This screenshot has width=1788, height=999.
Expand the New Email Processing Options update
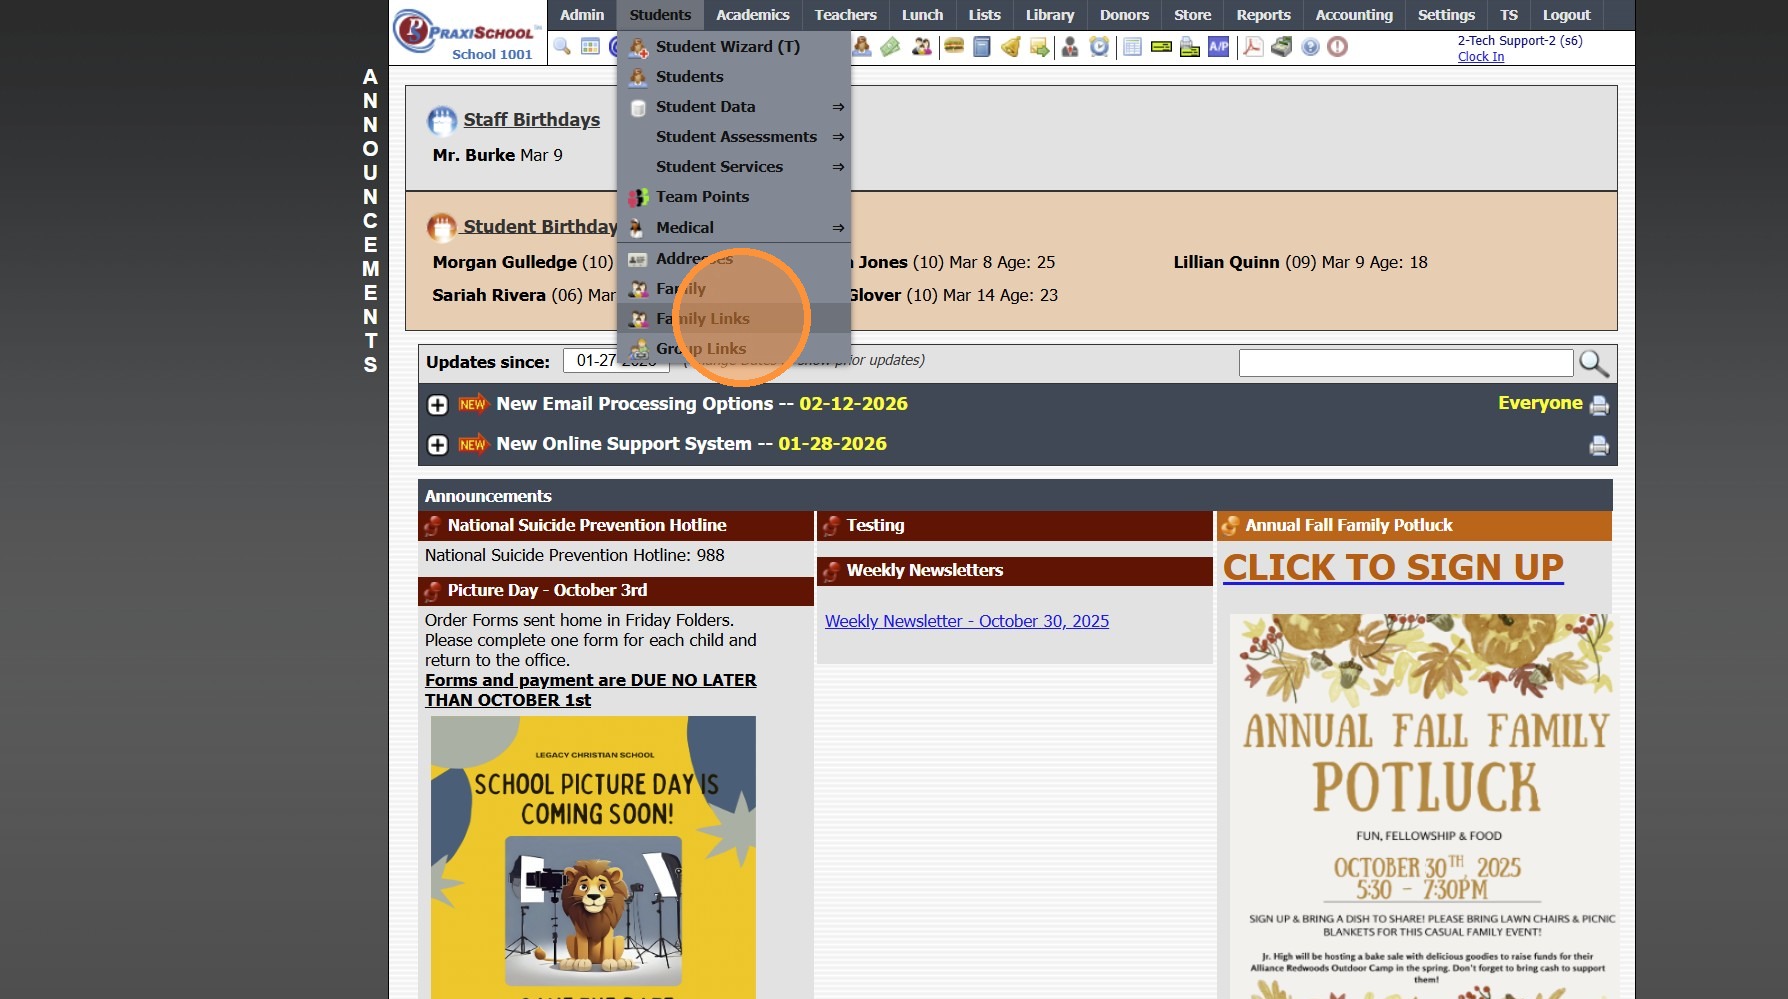tap(437, 405)
